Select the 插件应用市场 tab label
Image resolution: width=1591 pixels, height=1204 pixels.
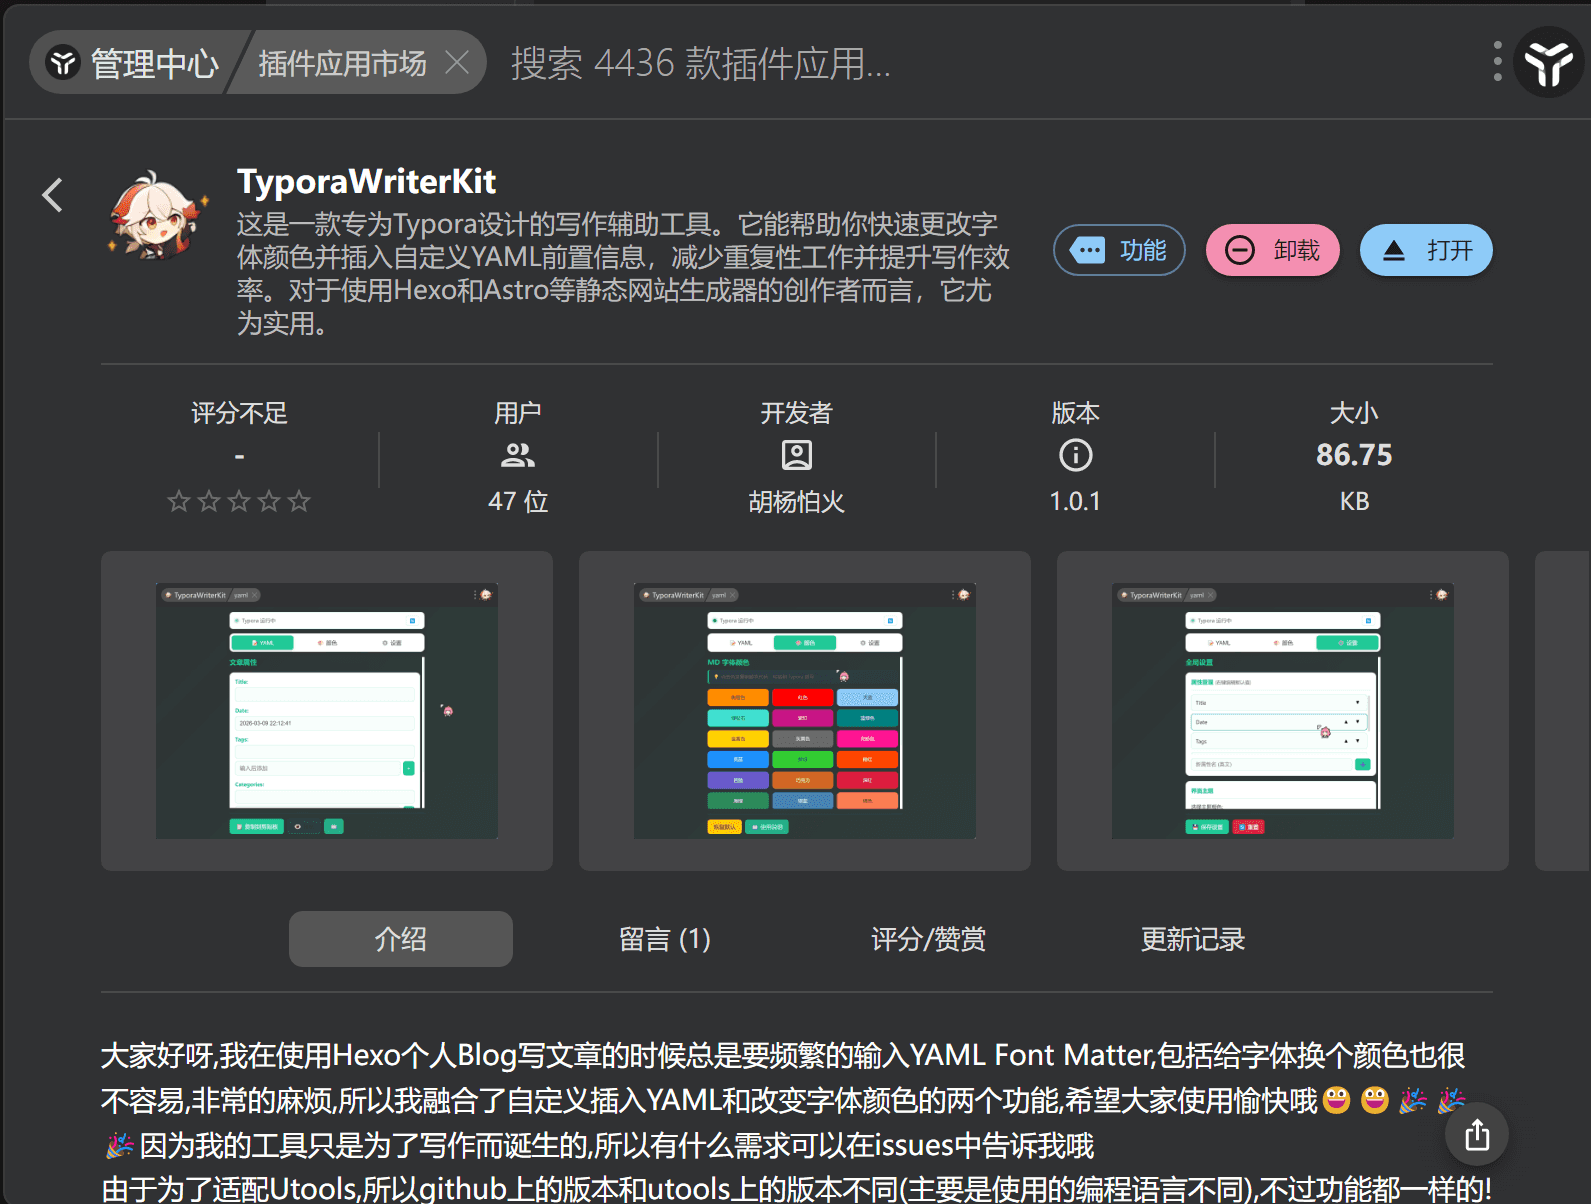[342, 63]
